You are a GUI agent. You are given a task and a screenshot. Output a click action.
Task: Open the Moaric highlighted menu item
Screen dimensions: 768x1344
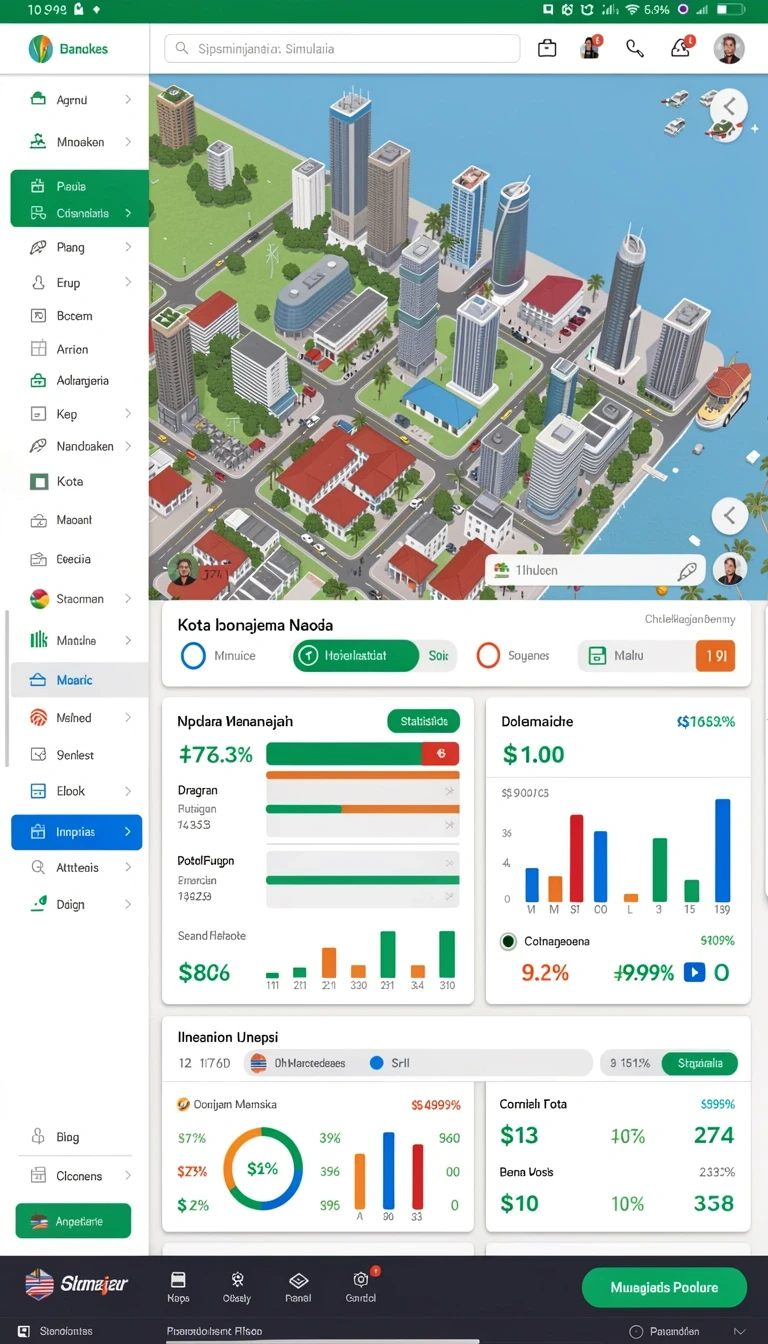tap(79, 680)
